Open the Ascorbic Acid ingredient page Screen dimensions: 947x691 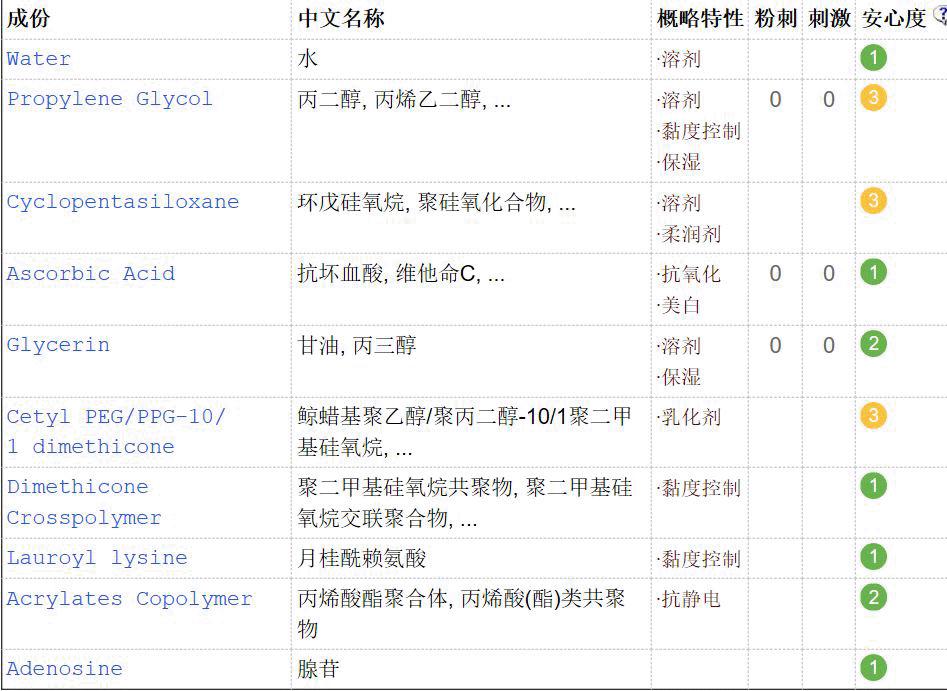click(90, 273)
